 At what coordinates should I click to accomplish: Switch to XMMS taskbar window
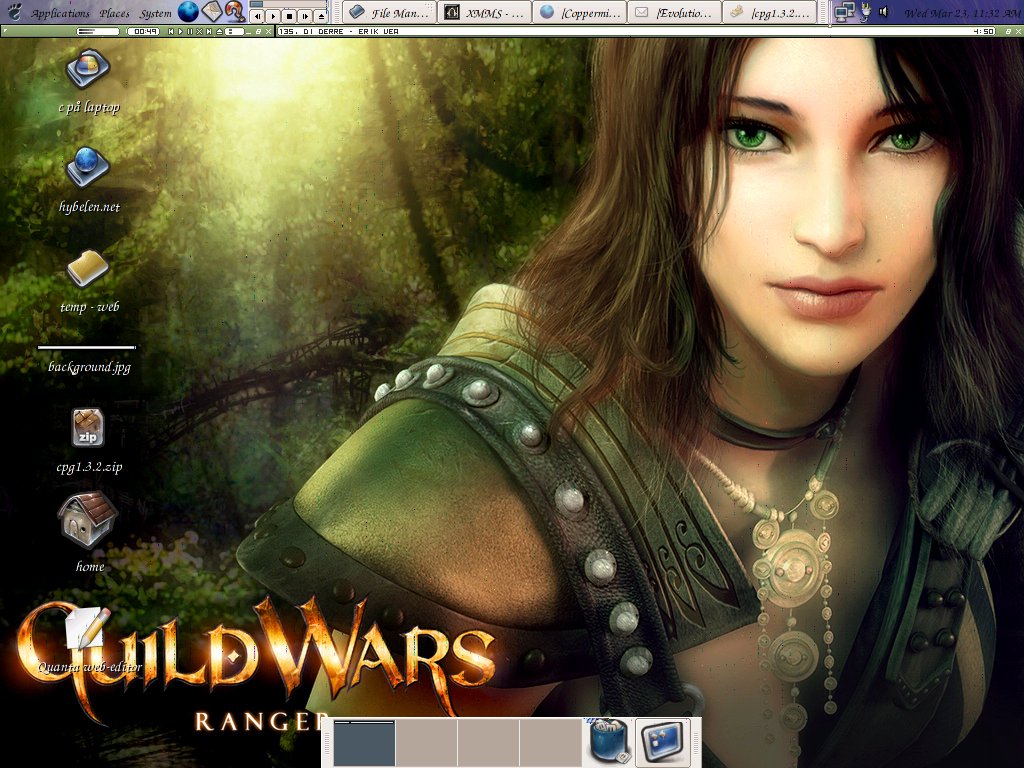[484, 12]
